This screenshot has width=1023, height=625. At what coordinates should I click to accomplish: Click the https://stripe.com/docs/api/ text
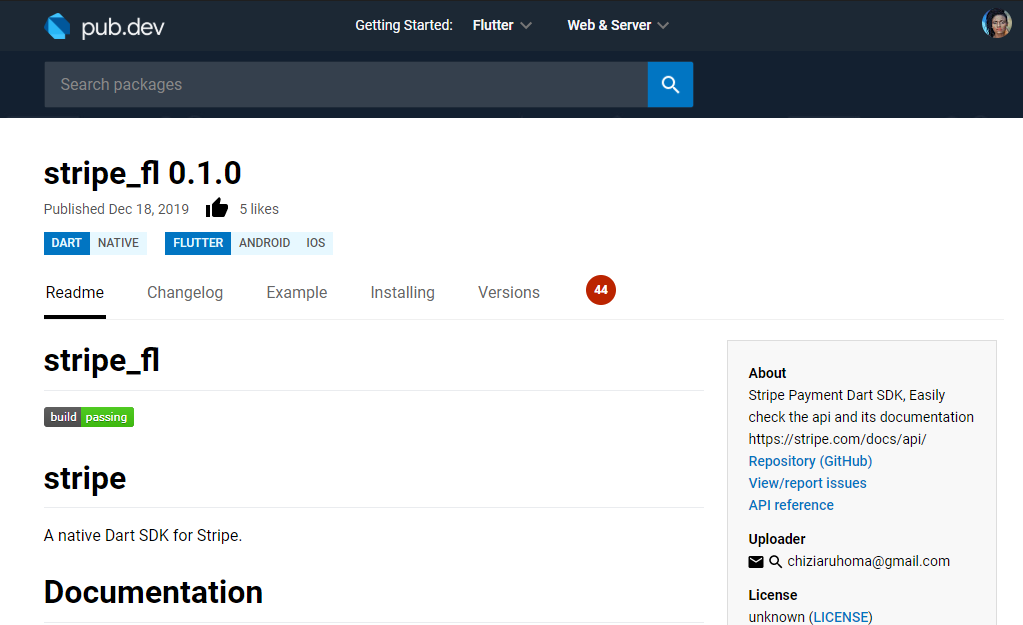837,439
